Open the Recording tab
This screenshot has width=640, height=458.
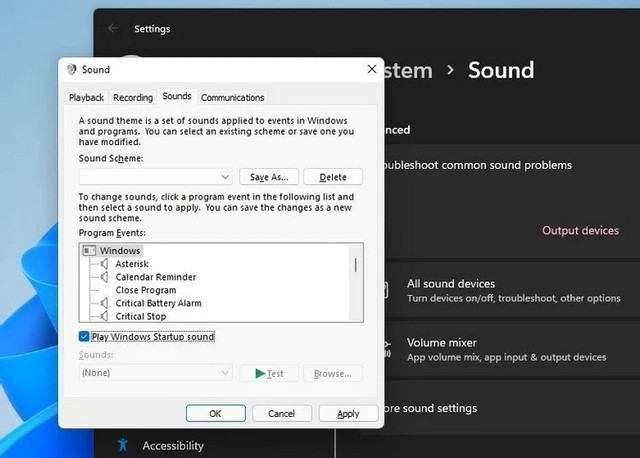tap(133, 98)
